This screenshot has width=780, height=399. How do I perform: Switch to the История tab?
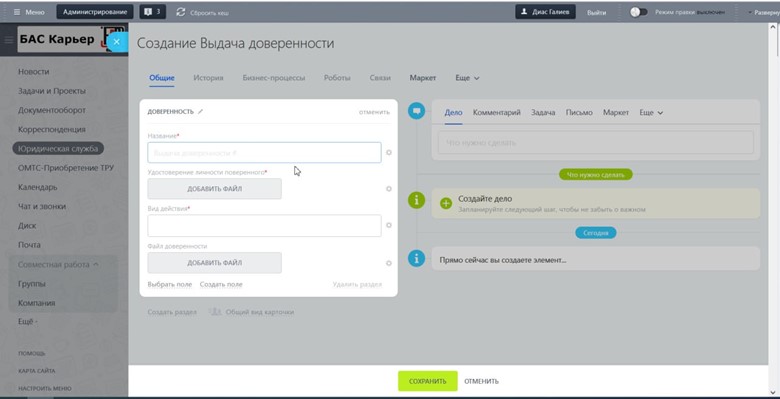click(x=208, y=78)
